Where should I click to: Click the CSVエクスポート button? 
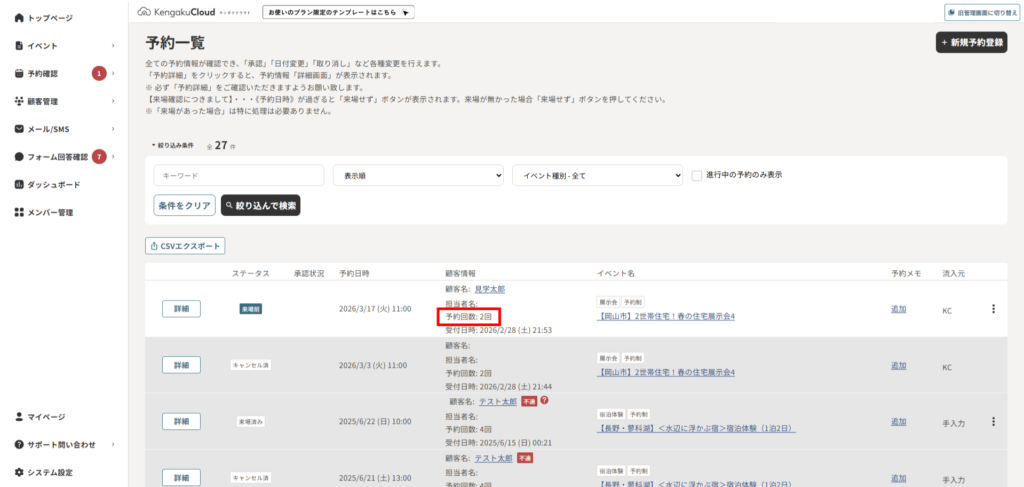(x=185, y=246)
